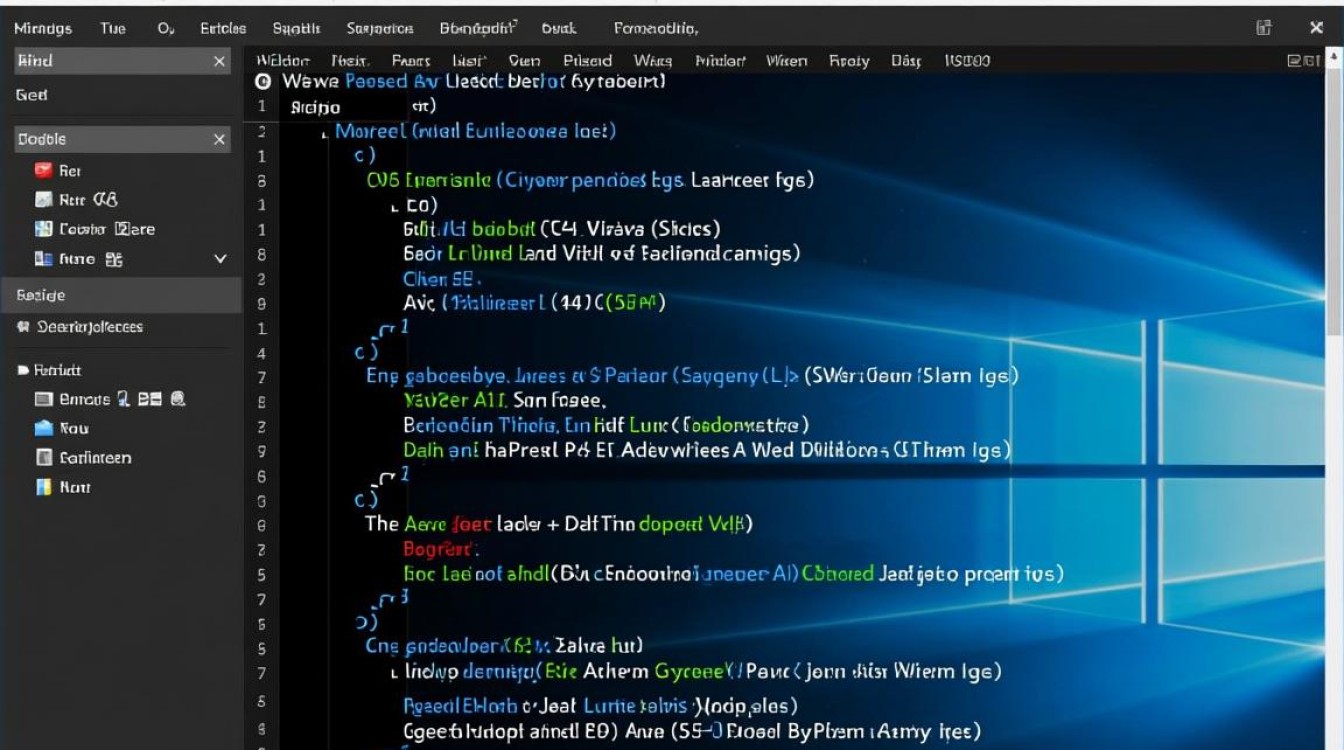Toggle the circle marker on the first code line
This screenshot has width=1344, height=750.
point(263,83)
